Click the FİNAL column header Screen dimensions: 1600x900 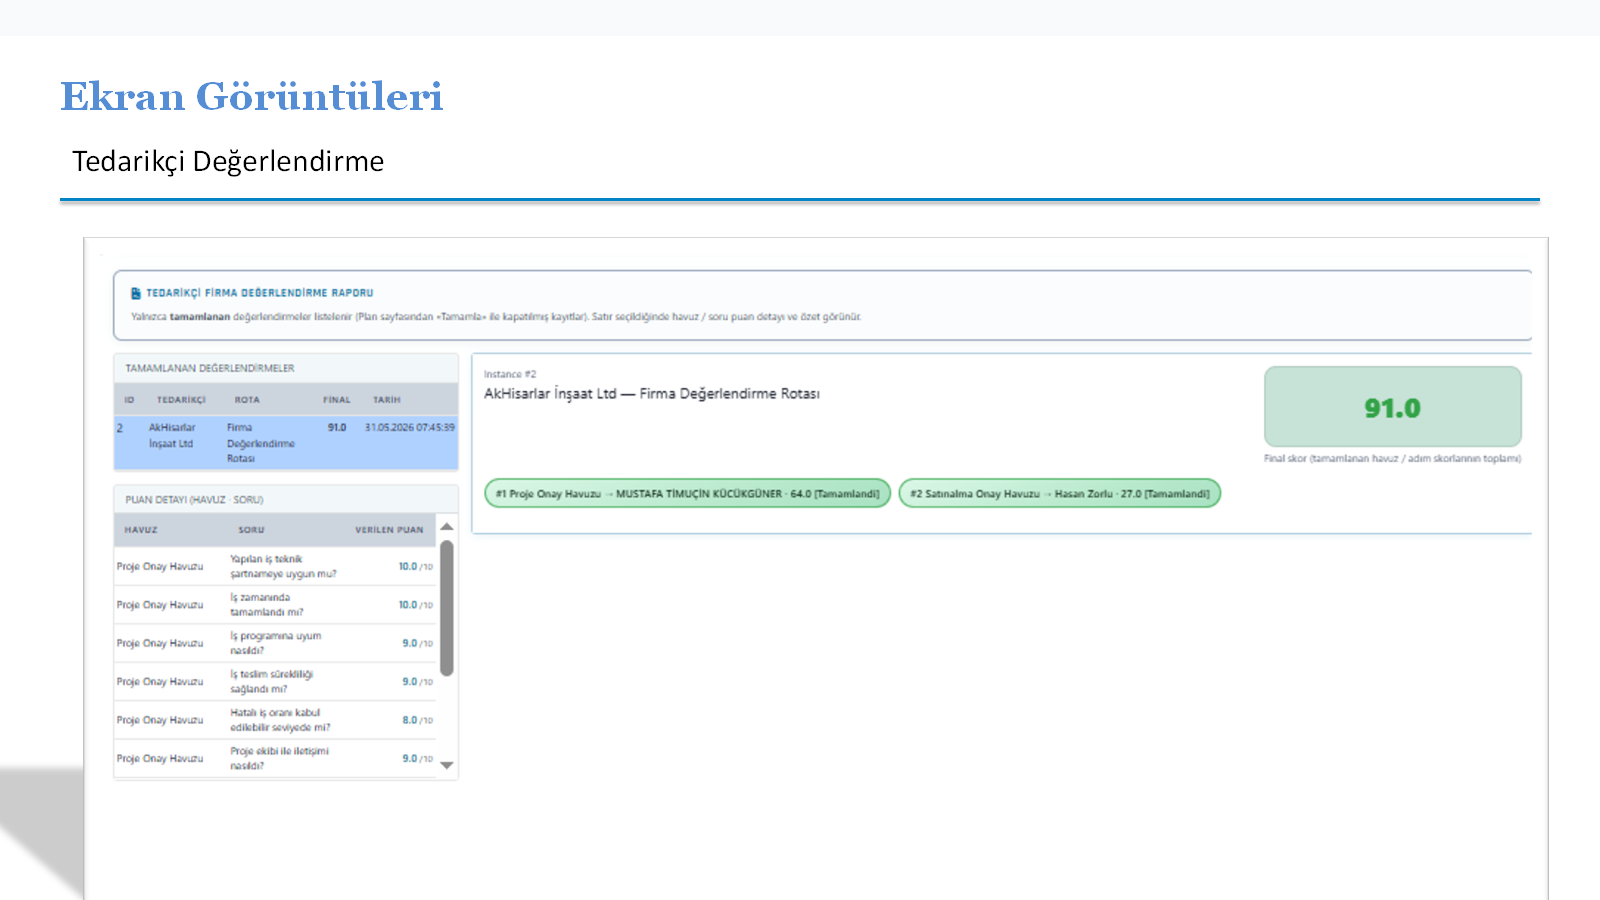337,400
